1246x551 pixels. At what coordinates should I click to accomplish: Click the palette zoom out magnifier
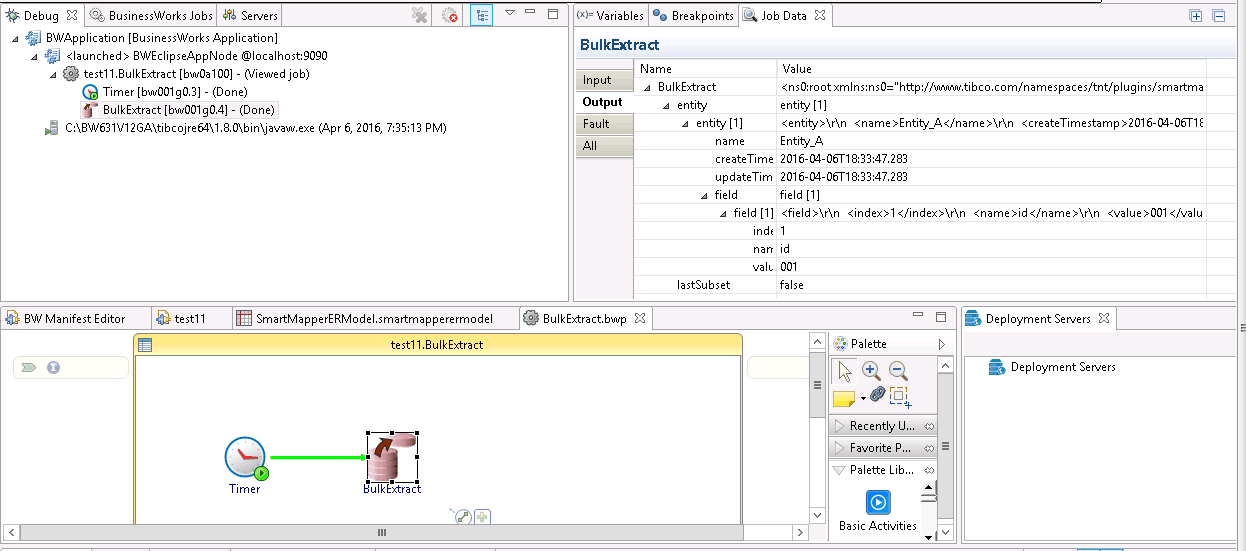click(898, 369)
